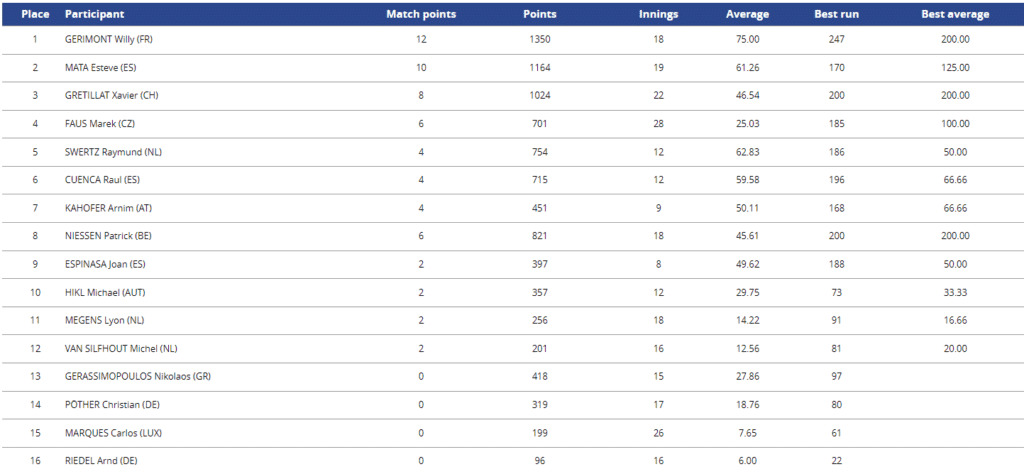Open VAN SILFHOUT Michel (NL) entry
Screen dimensions: 1024x474
coord(121,348)
